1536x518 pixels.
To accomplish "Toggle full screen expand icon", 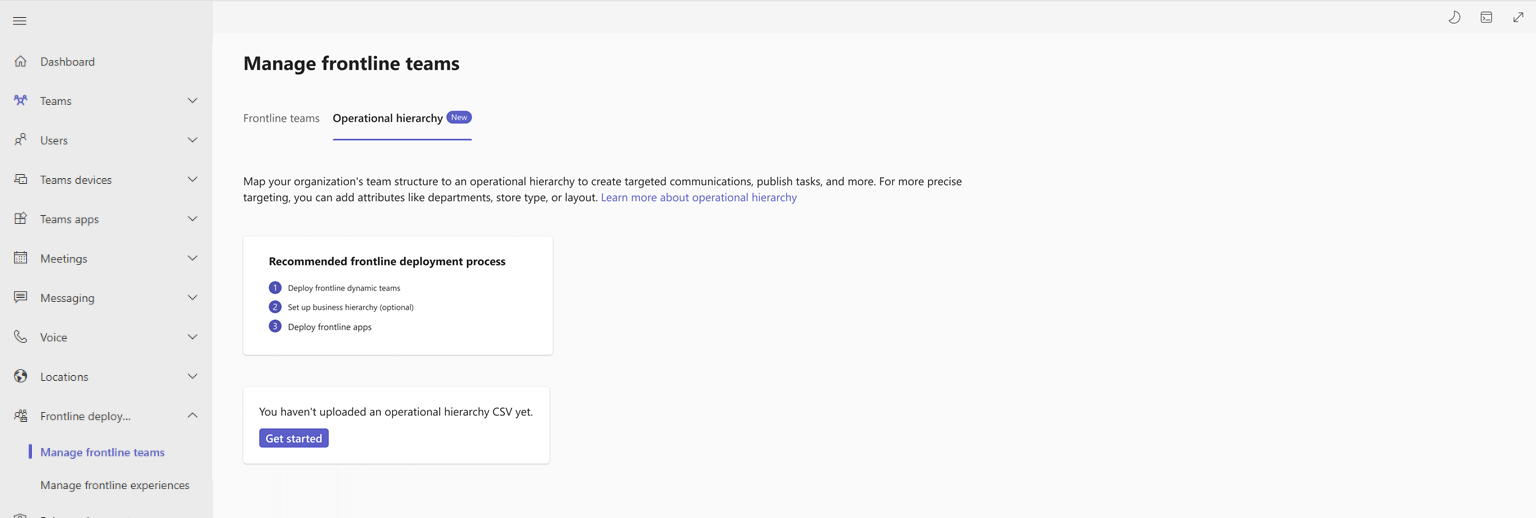I will tap(1518, 17).
